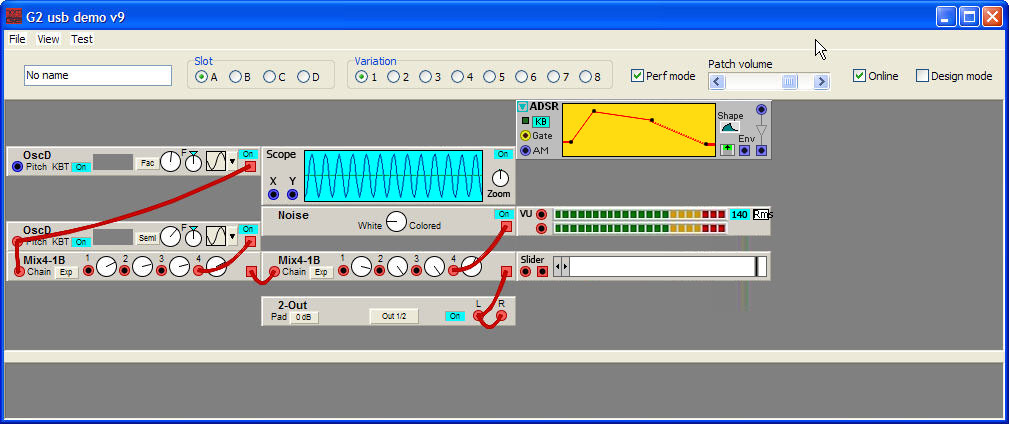
Task: Click the Out 1/2 button
Action: 394,316
